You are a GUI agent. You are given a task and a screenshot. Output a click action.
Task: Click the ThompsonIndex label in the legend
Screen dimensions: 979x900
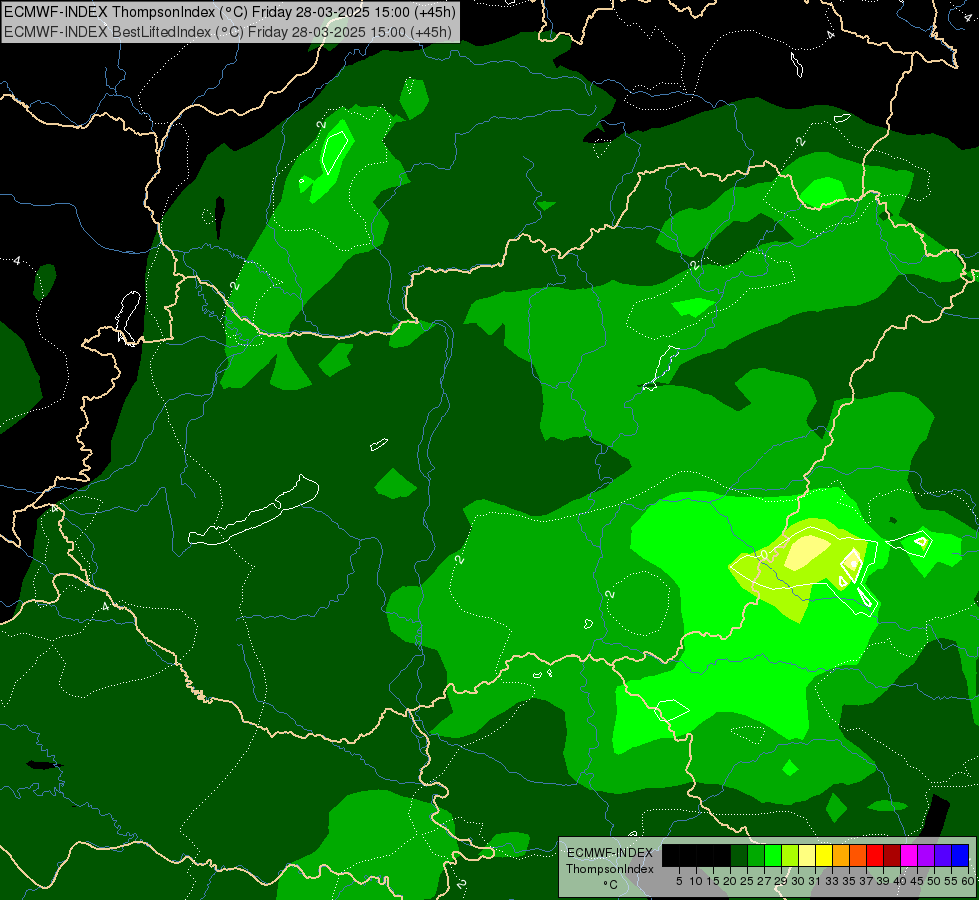(x=610, y=869)
